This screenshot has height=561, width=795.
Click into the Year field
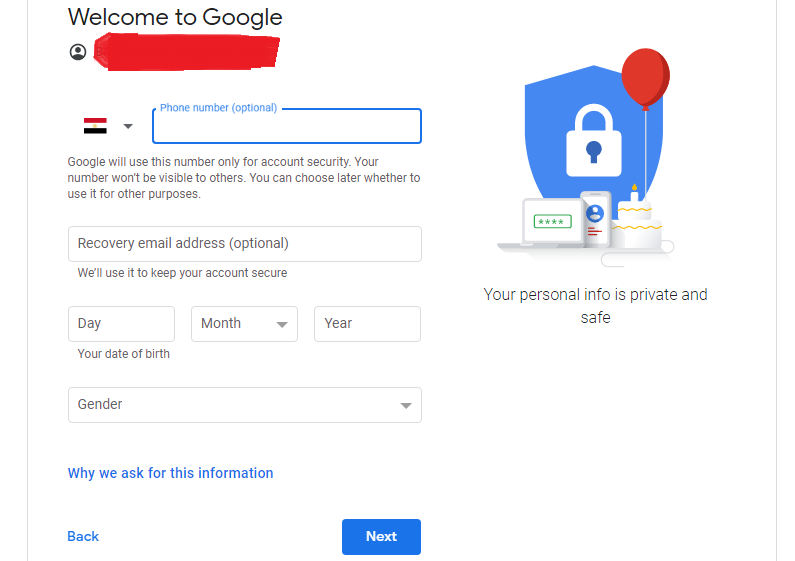(x=367, y=324)
